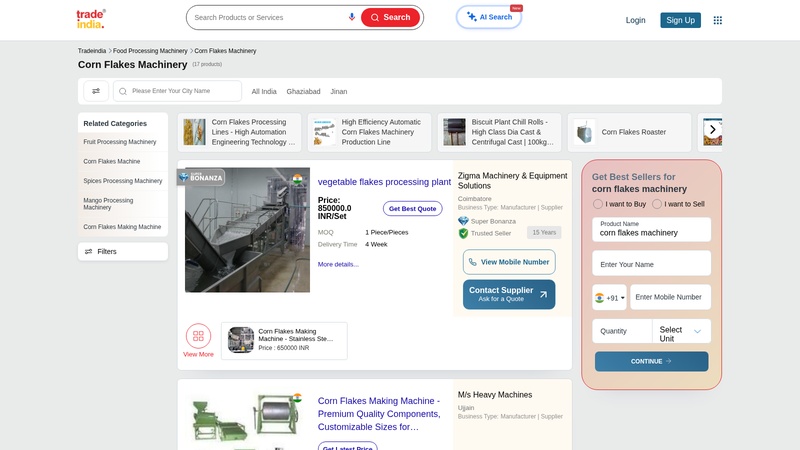Open the green corn flakes machine image
Screen dimensions: 800x450
pyautogui.click(x=247, y=420)
